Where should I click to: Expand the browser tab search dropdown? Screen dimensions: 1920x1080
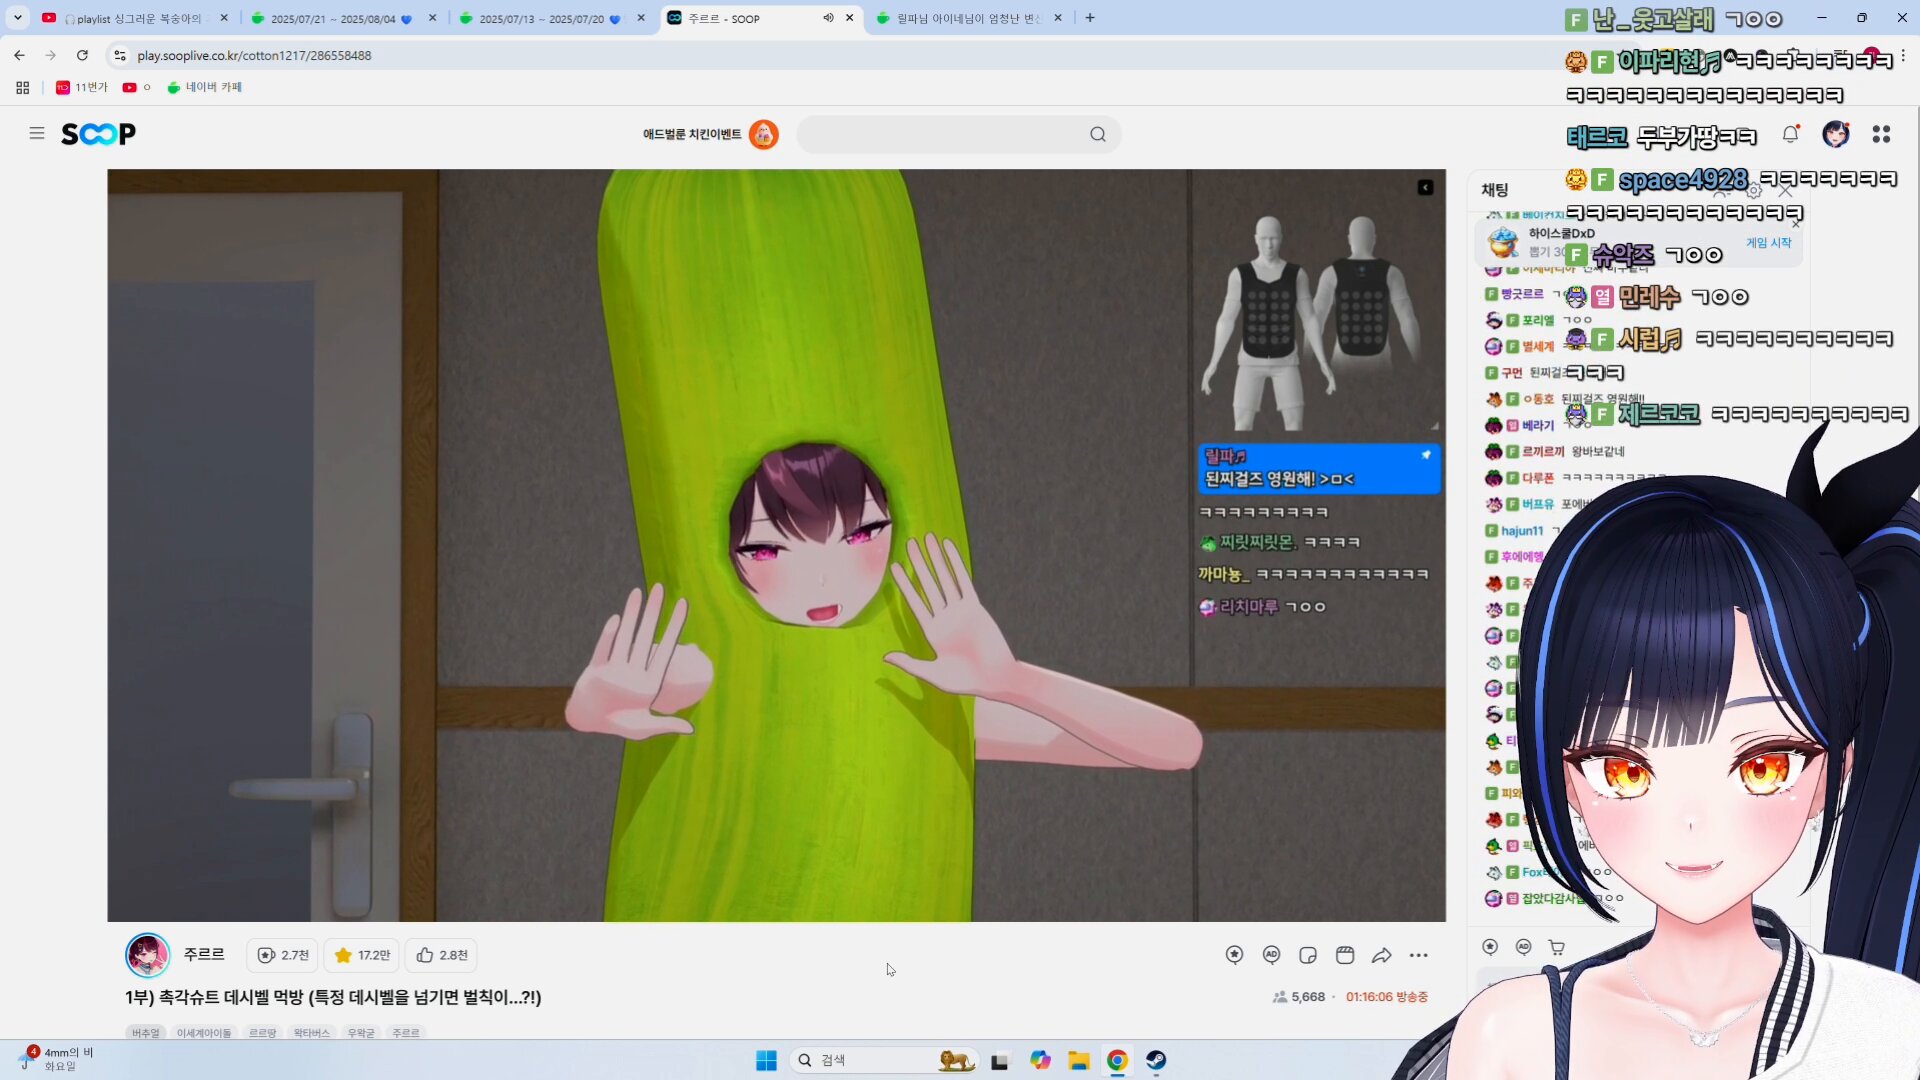(x=17, y=17)
